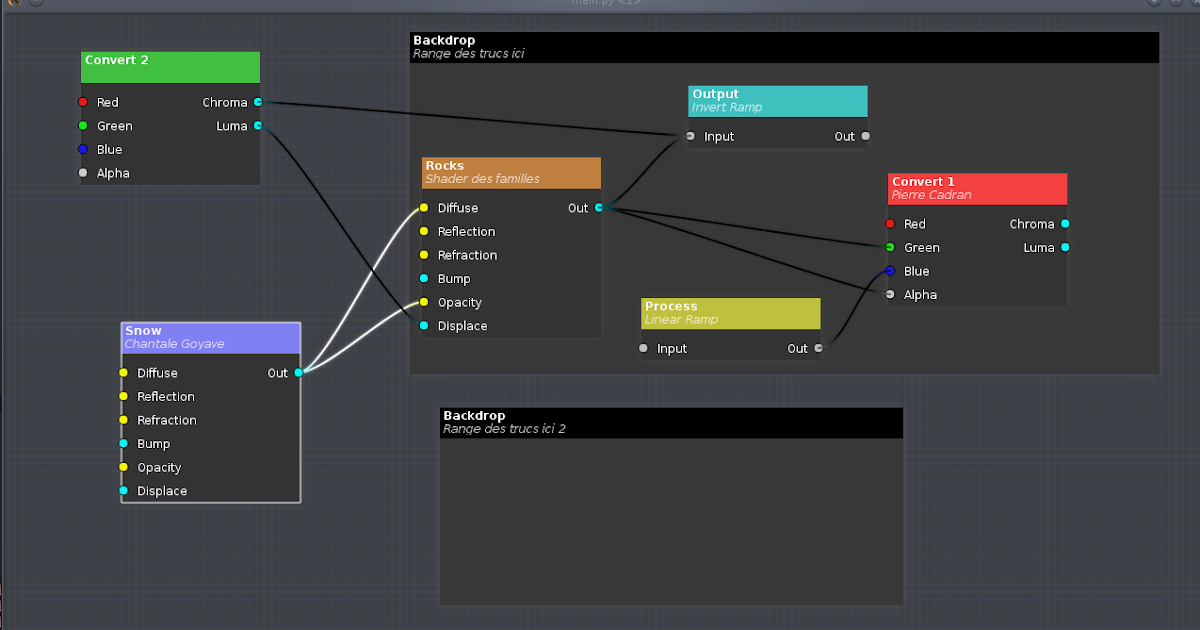Toggle the Green channel input on Convert 2
Viewport: 1200px width, 630px height.
pos(83,126)
